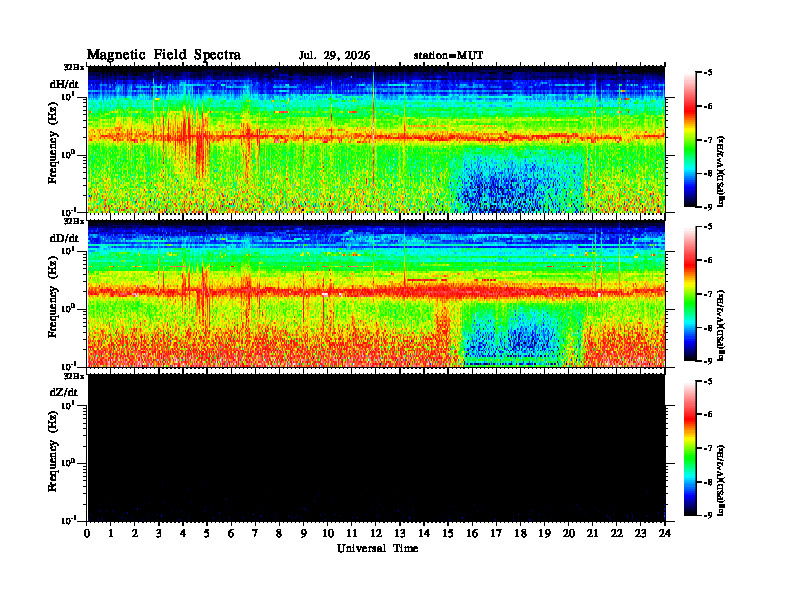Viewport: 792px width, 612px height.
Task: Click the "Universal Time" axis title
Action: (x=377, y=548)
